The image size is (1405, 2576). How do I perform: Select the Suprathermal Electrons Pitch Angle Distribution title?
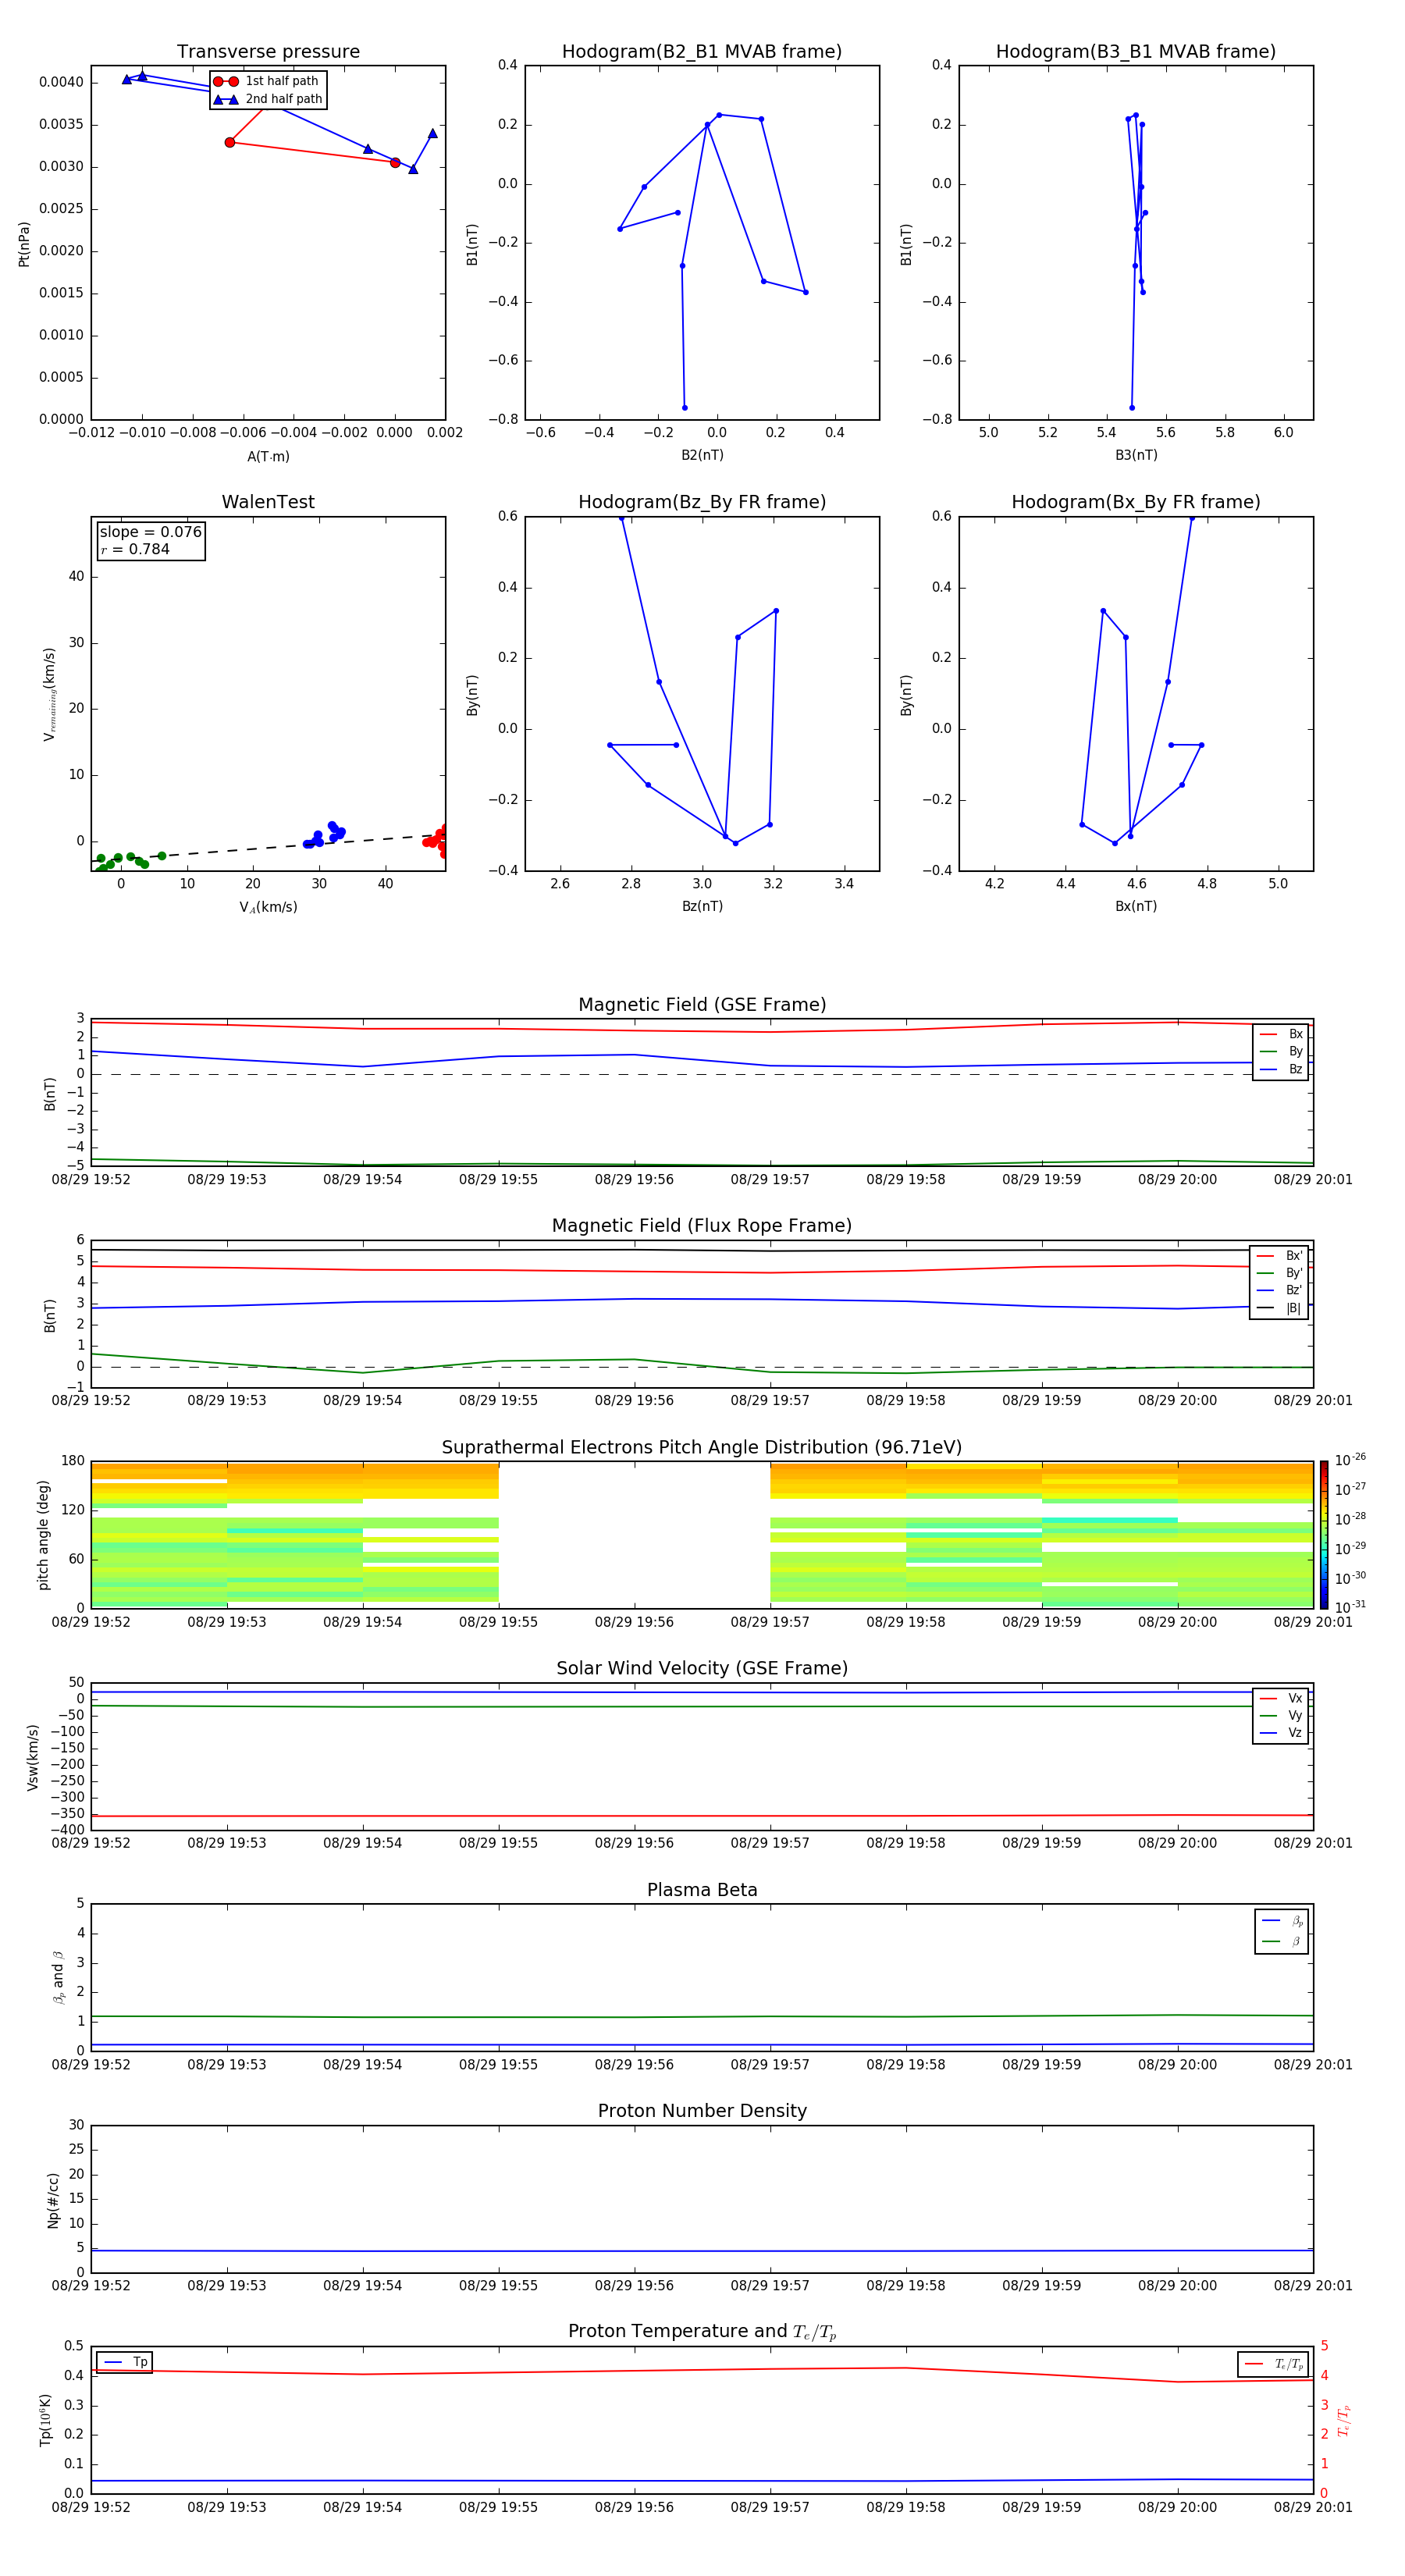pos(702,1448)
